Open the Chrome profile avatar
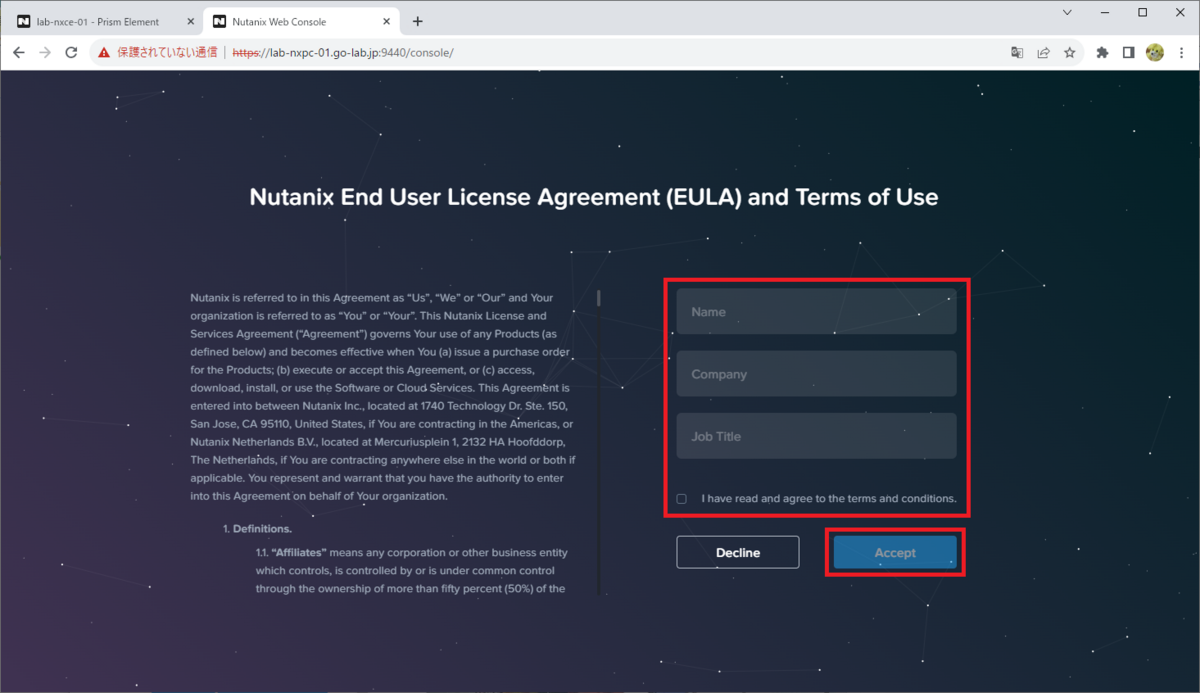Screen dimensions: 1200x693 click(1155, 52)
